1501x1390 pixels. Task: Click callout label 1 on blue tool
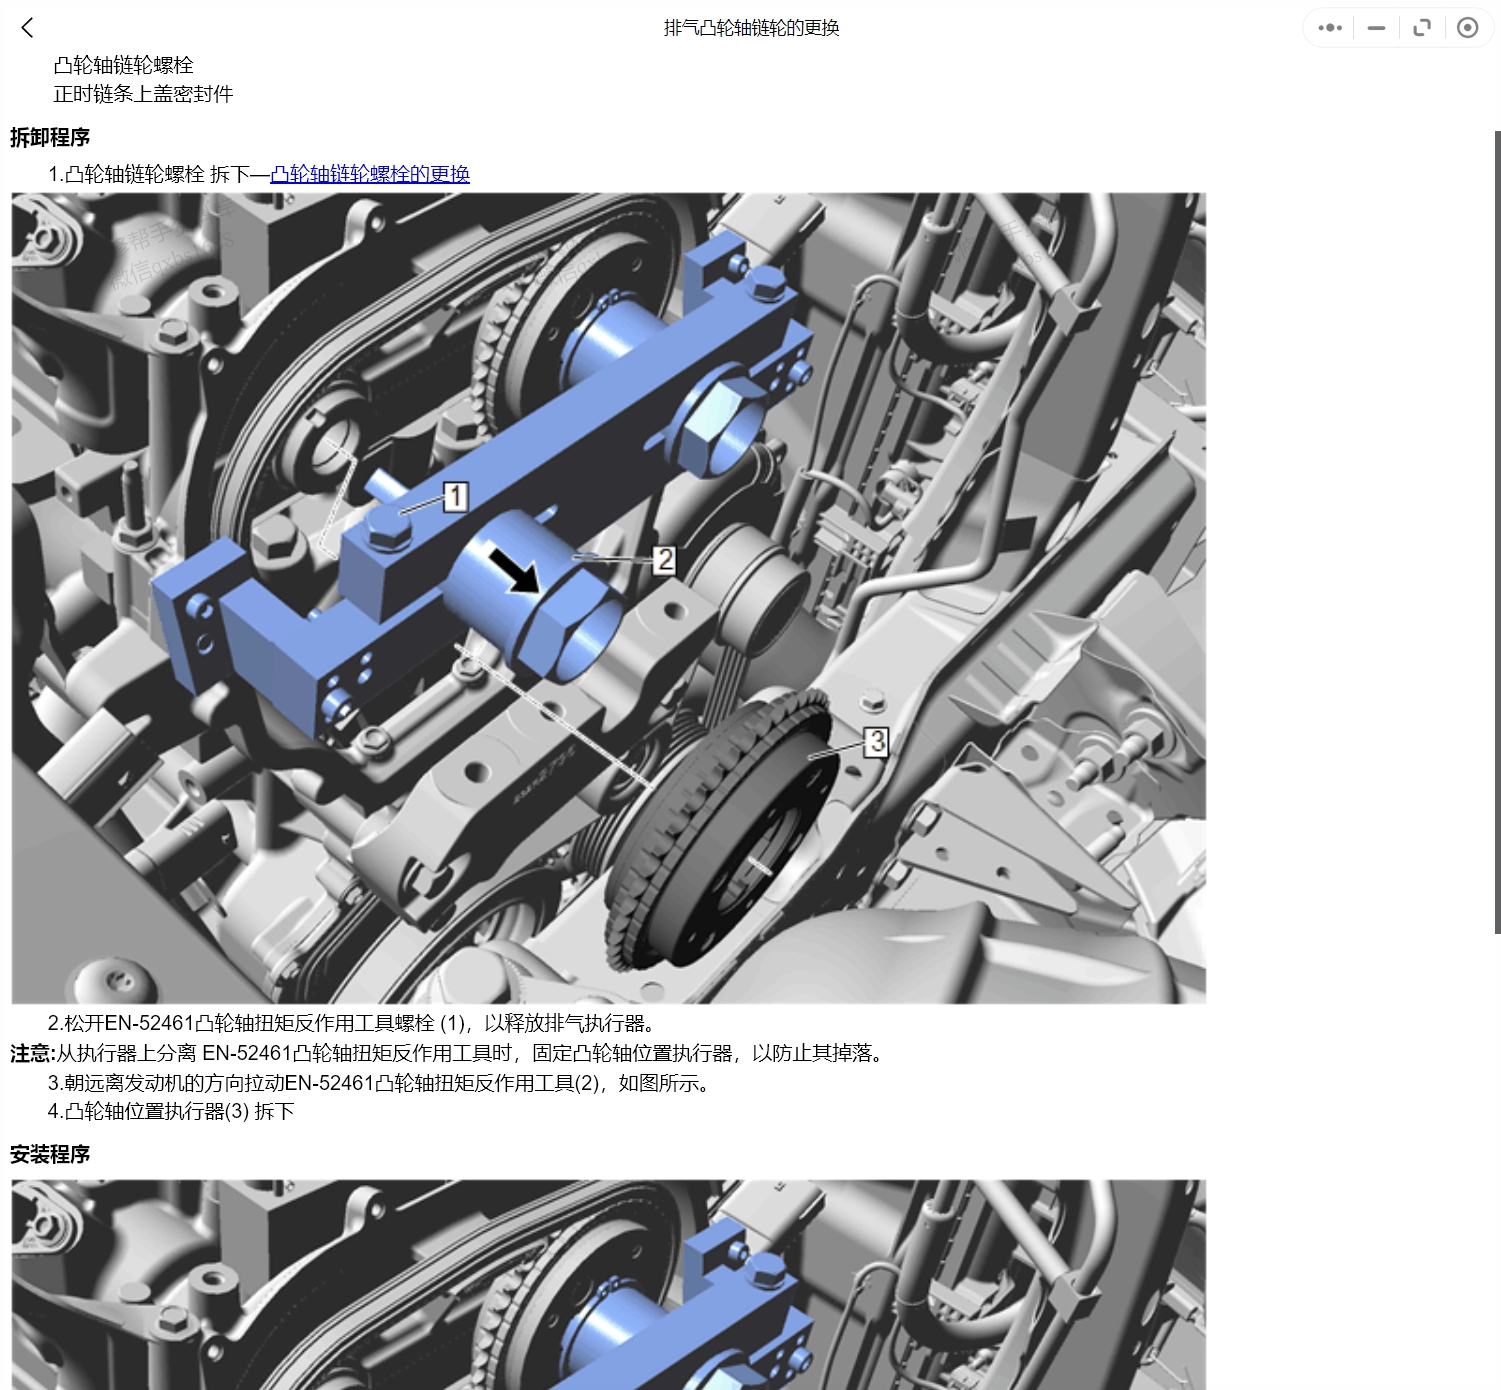point(456,495)
